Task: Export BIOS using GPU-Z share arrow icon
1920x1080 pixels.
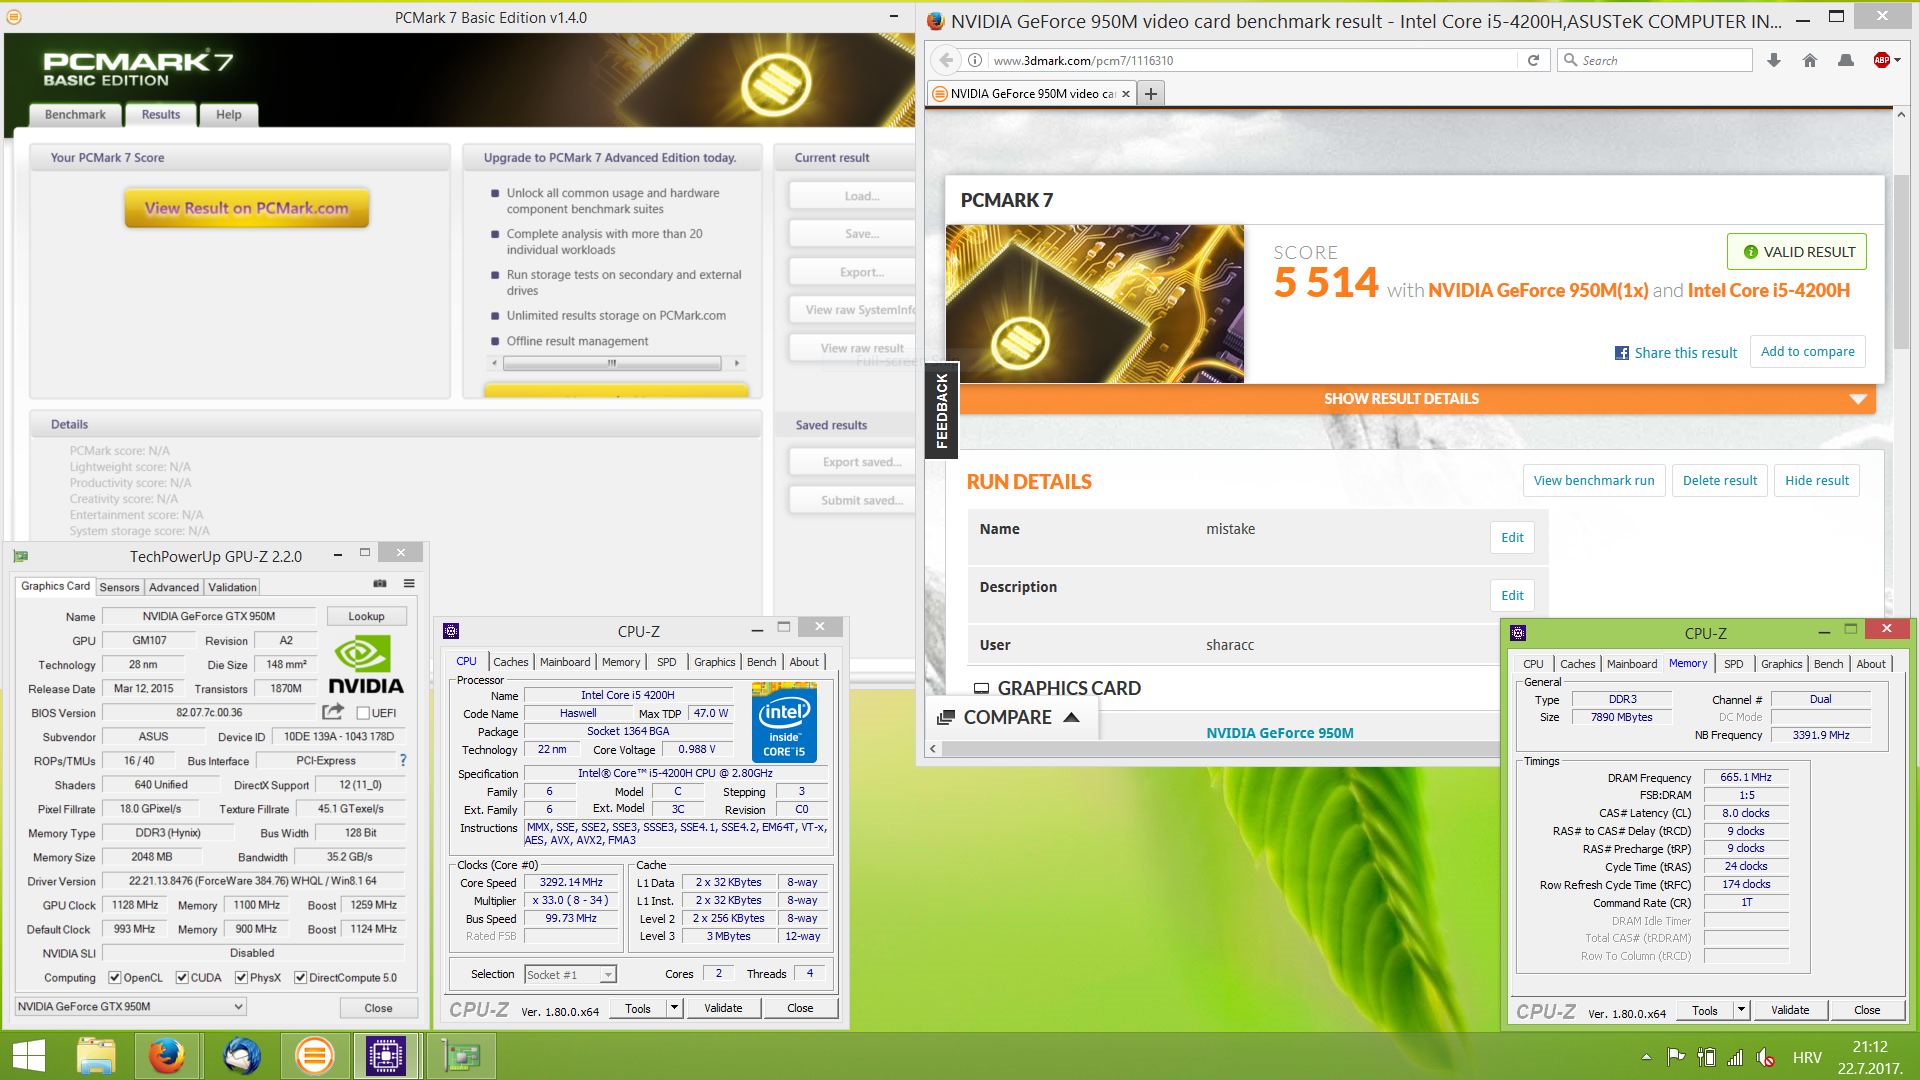Action: (x=333, y=712)
